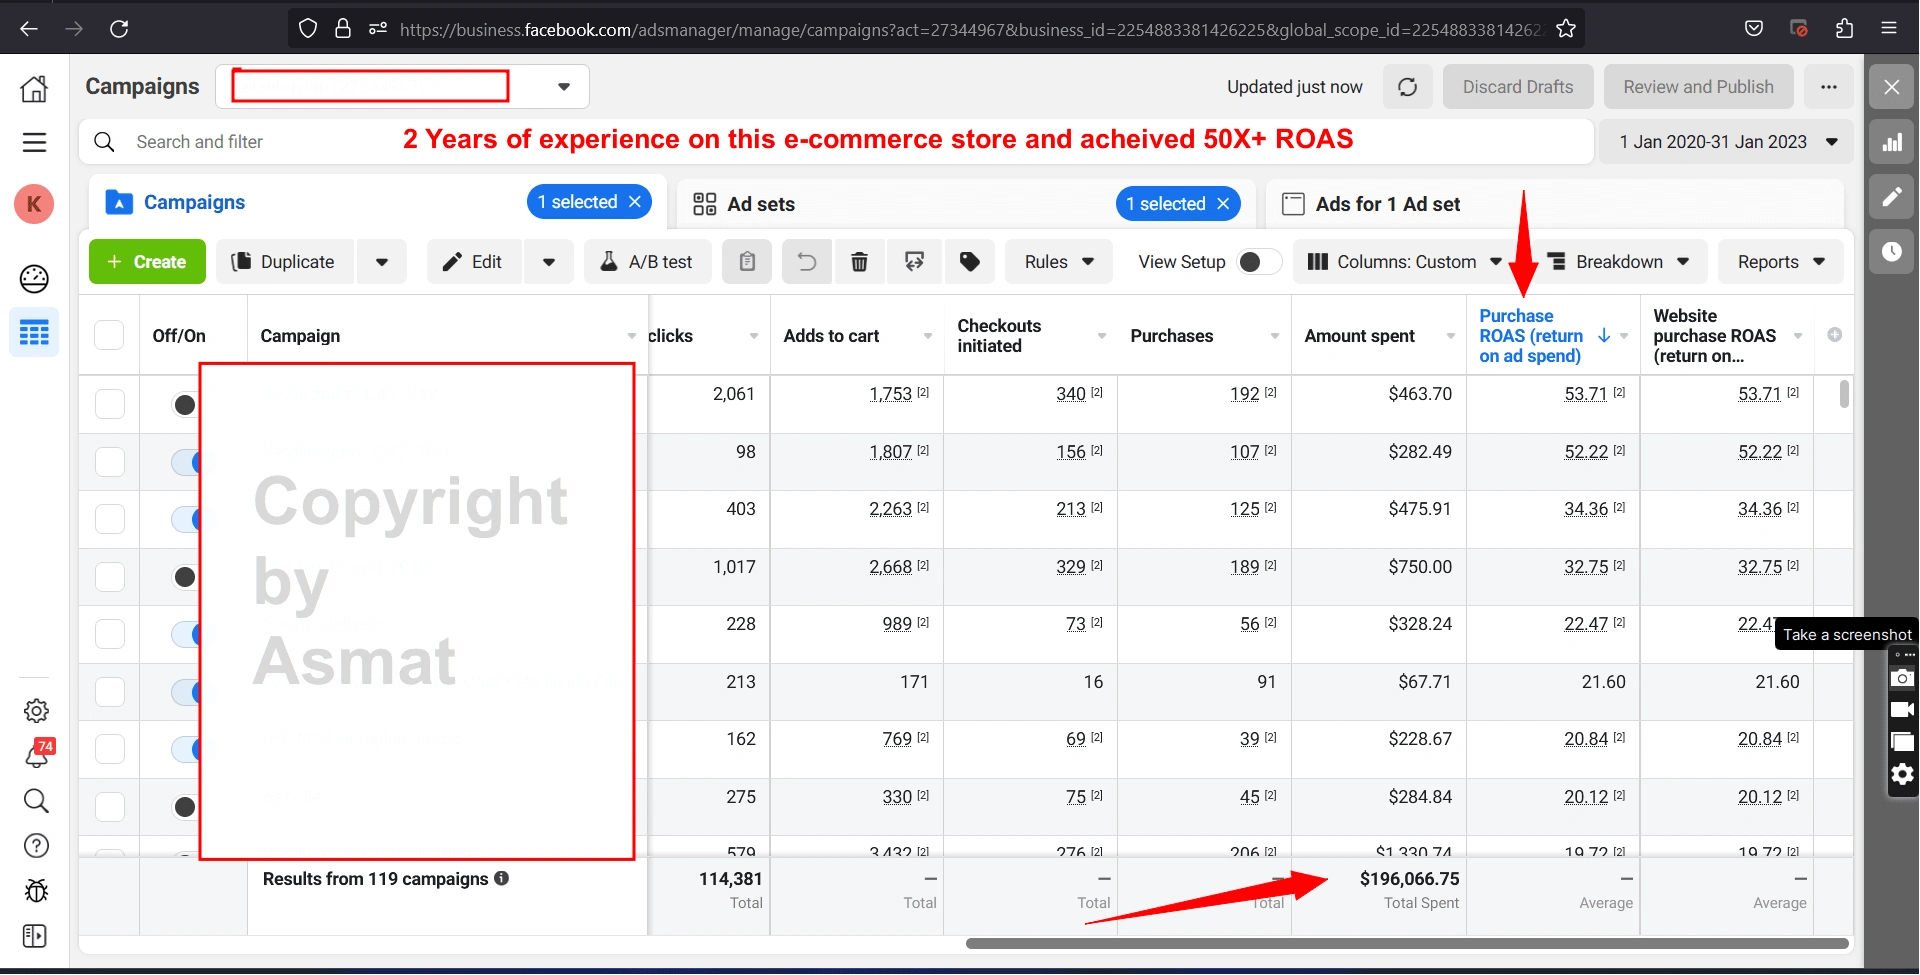
Task: Open the three-dots more options button
Action: click(1829, 87)
